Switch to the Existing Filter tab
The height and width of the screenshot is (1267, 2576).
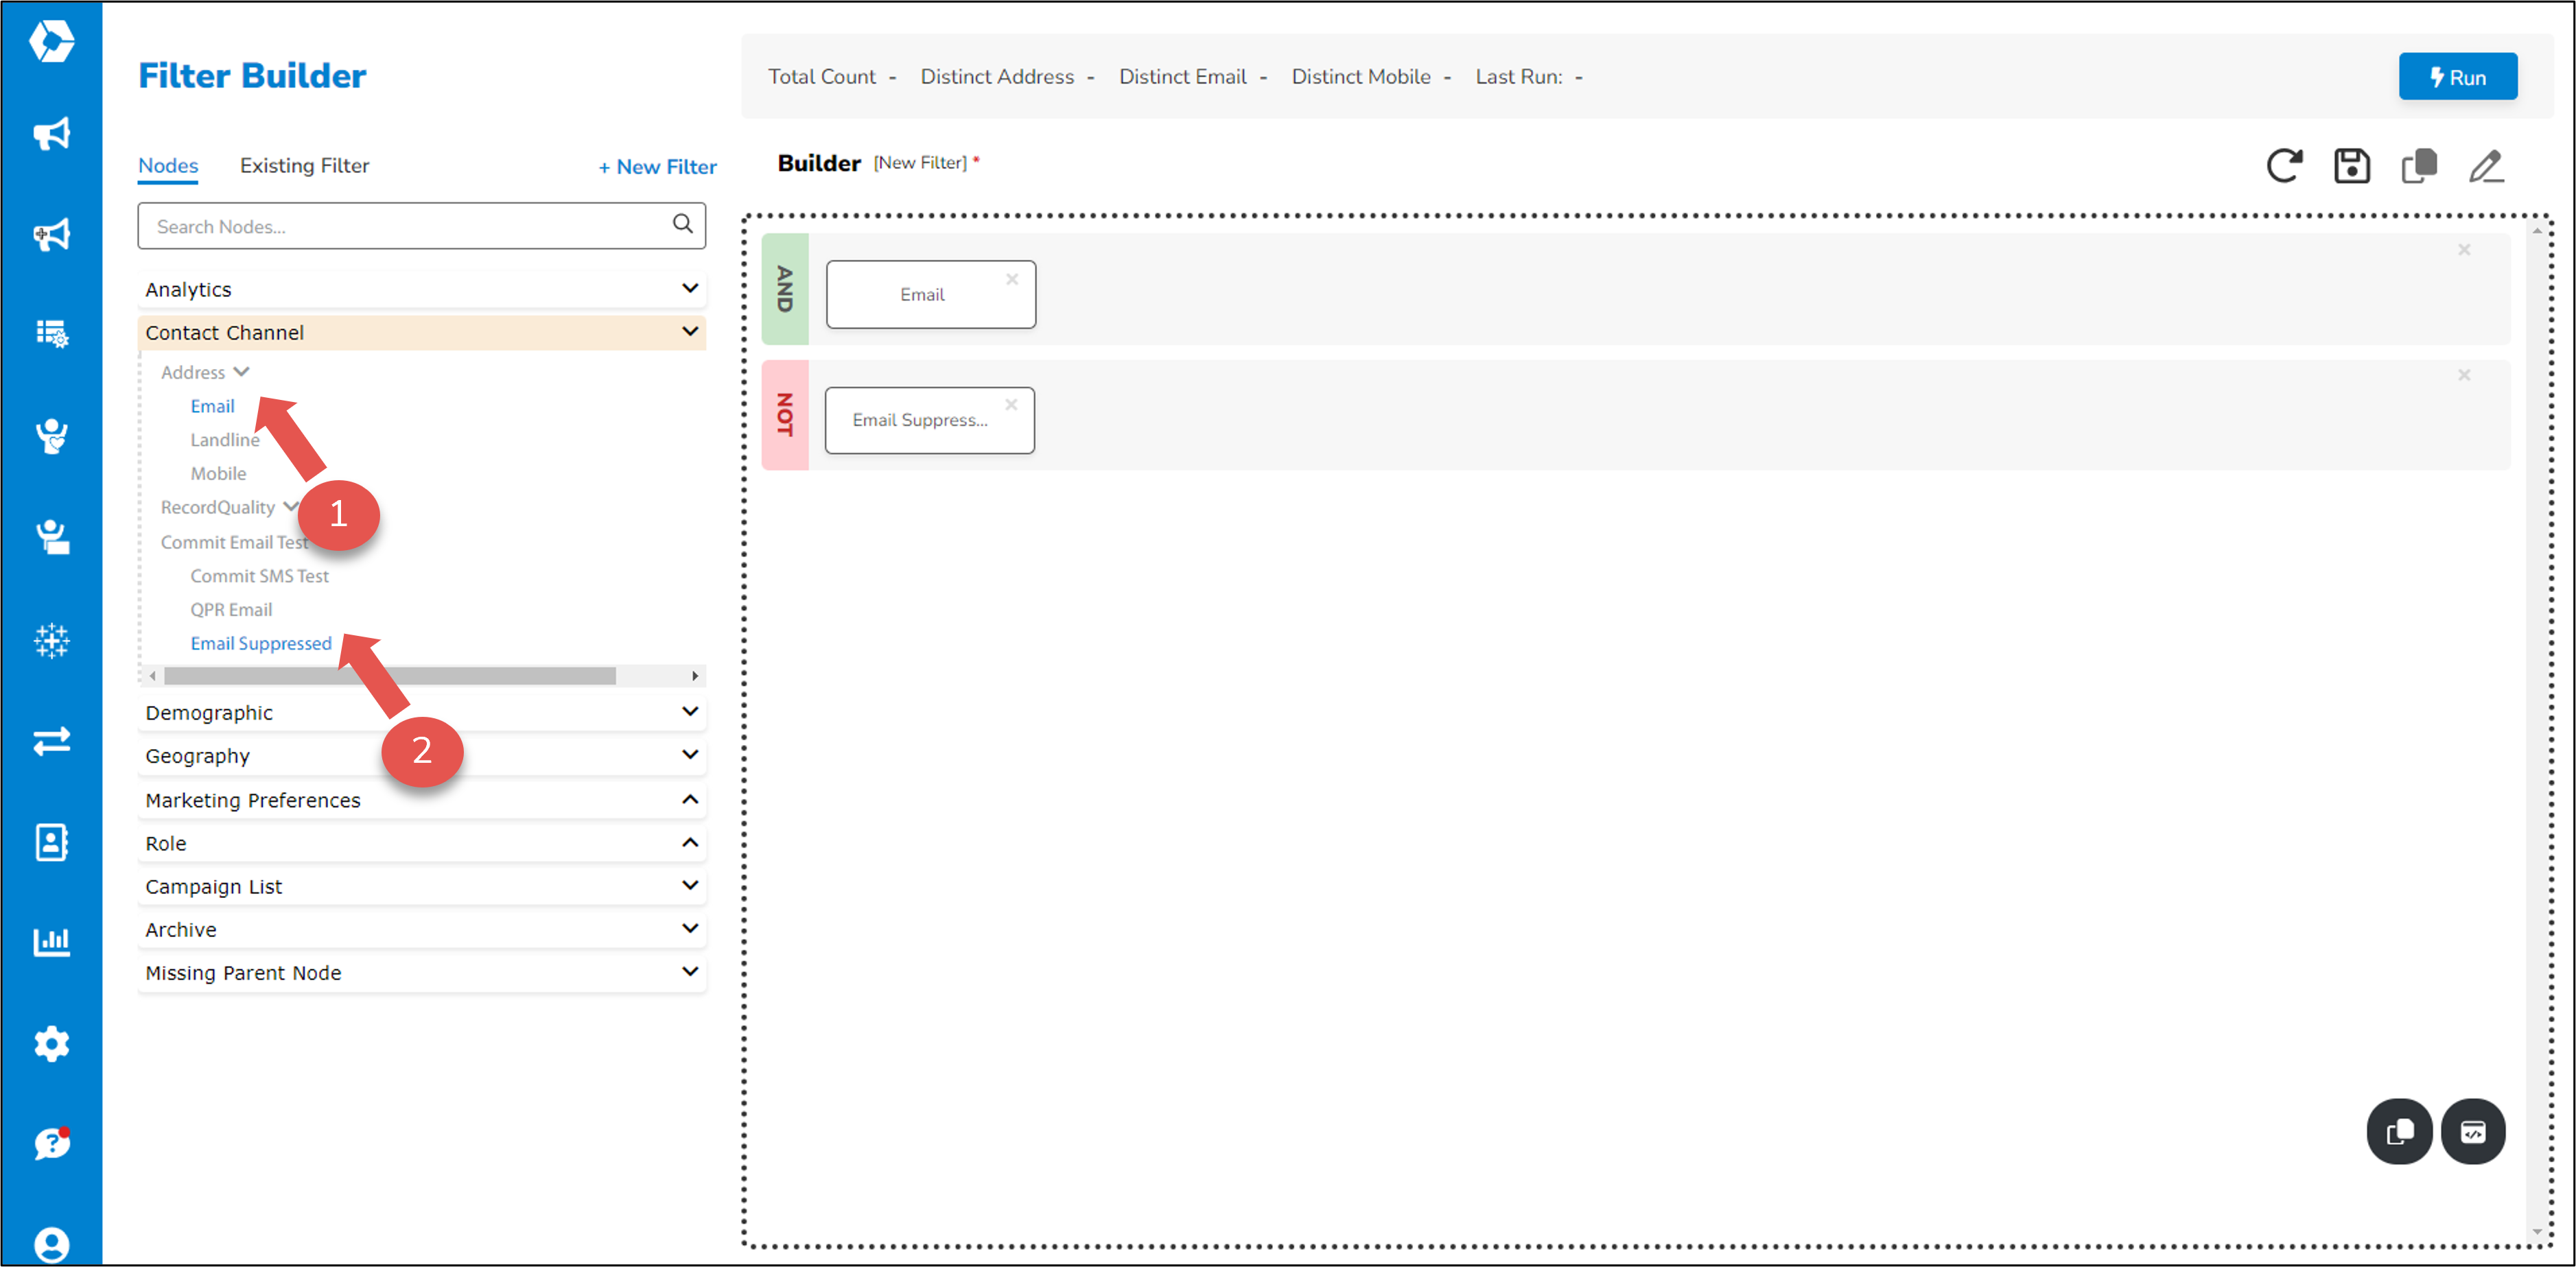pyautogui.click(x=304, y=165)
